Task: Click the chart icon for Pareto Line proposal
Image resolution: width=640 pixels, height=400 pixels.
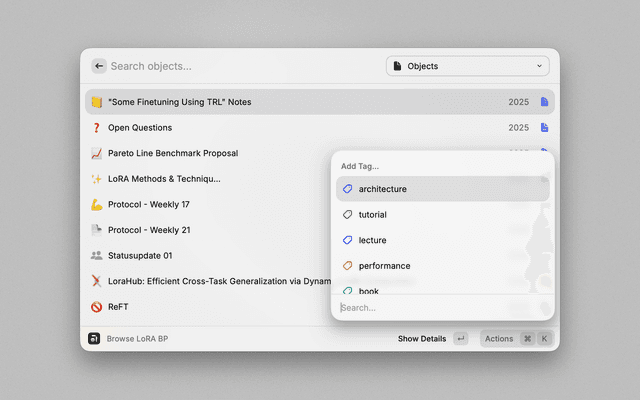Action: [97, 154]
